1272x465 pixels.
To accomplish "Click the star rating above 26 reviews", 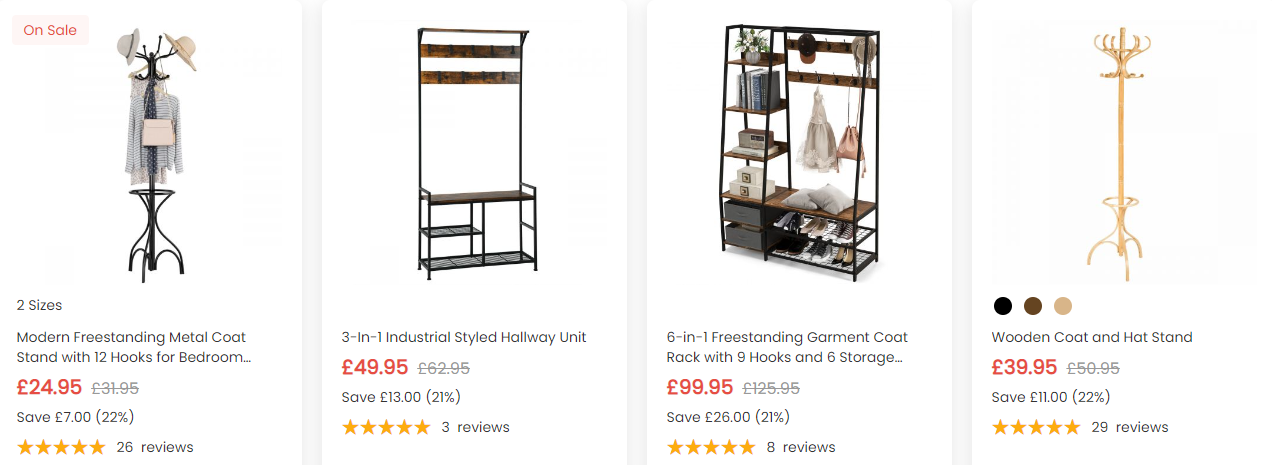I will click(x=61, y=447).
